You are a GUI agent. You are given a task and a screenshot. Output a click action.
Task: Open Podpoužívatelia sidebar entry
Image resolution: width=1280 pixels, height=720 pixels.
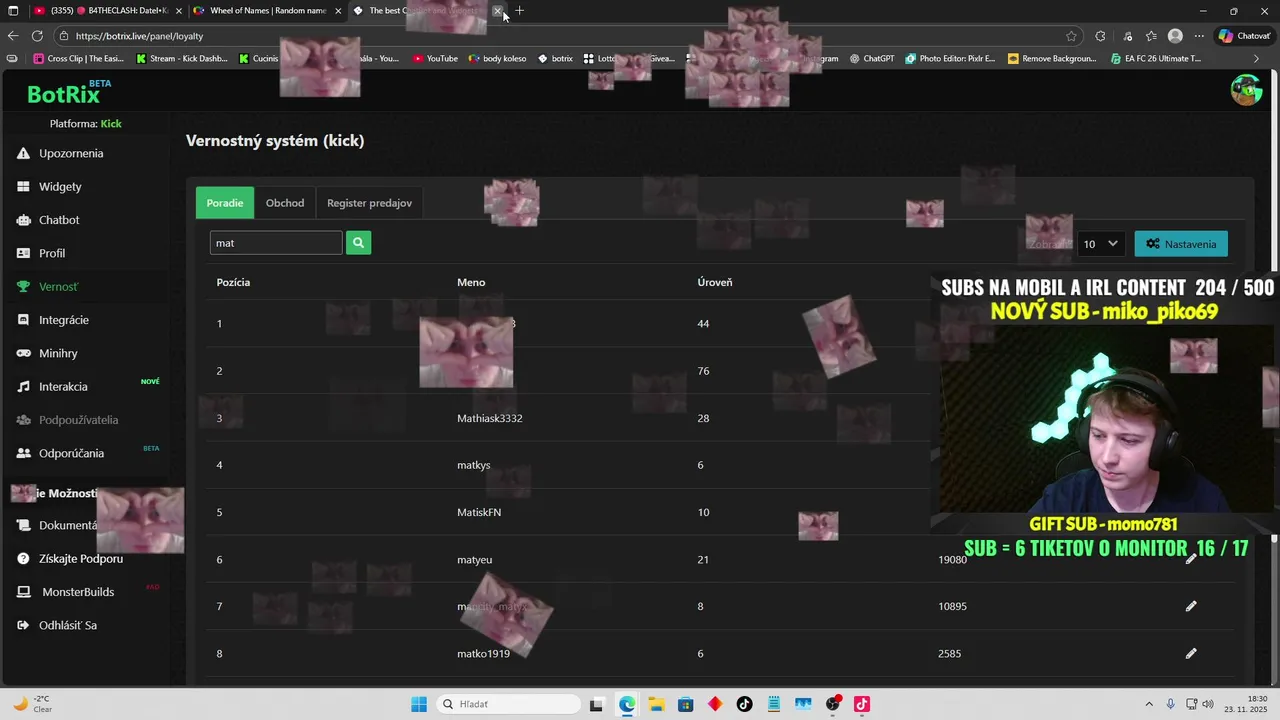click(78, 420)
